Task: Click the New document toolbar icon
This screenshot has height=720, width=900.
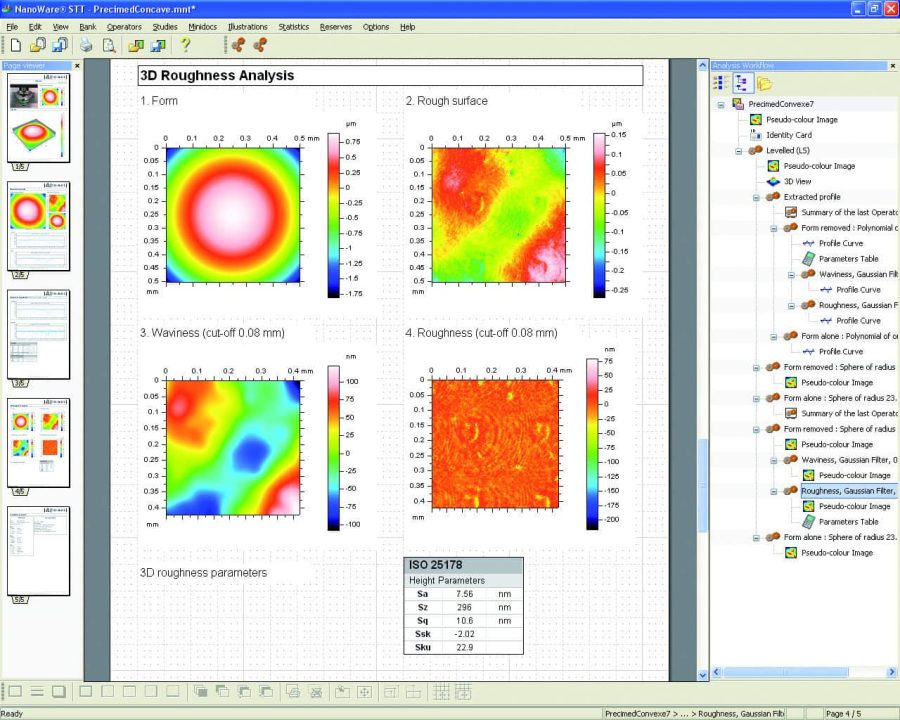Action: click(15, 45)
